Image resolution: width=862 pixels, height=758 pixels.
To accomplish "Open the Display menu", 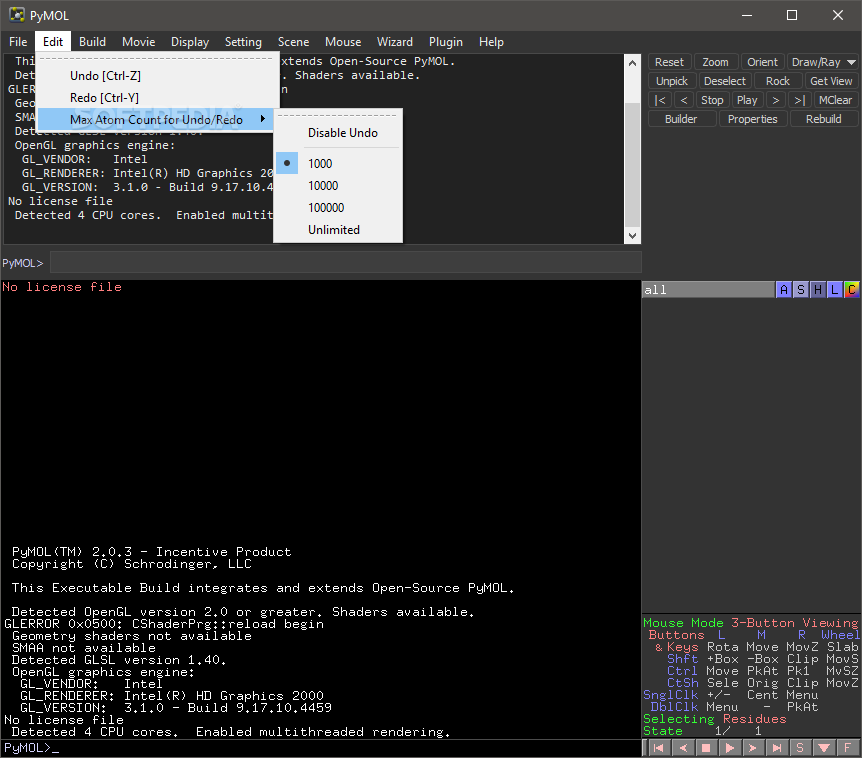I will coord(190,42).
